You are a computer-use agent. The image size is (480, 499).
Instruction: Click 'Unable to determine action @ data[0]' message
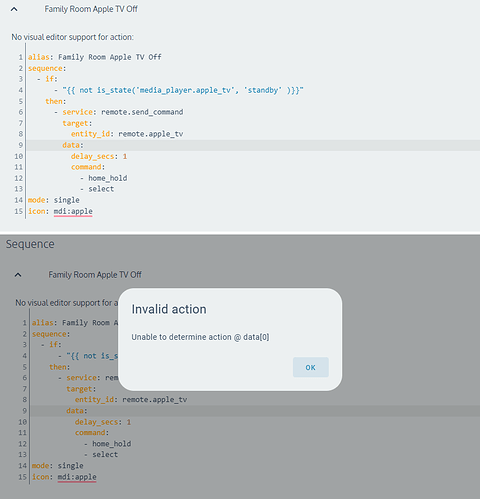[200, 337]
